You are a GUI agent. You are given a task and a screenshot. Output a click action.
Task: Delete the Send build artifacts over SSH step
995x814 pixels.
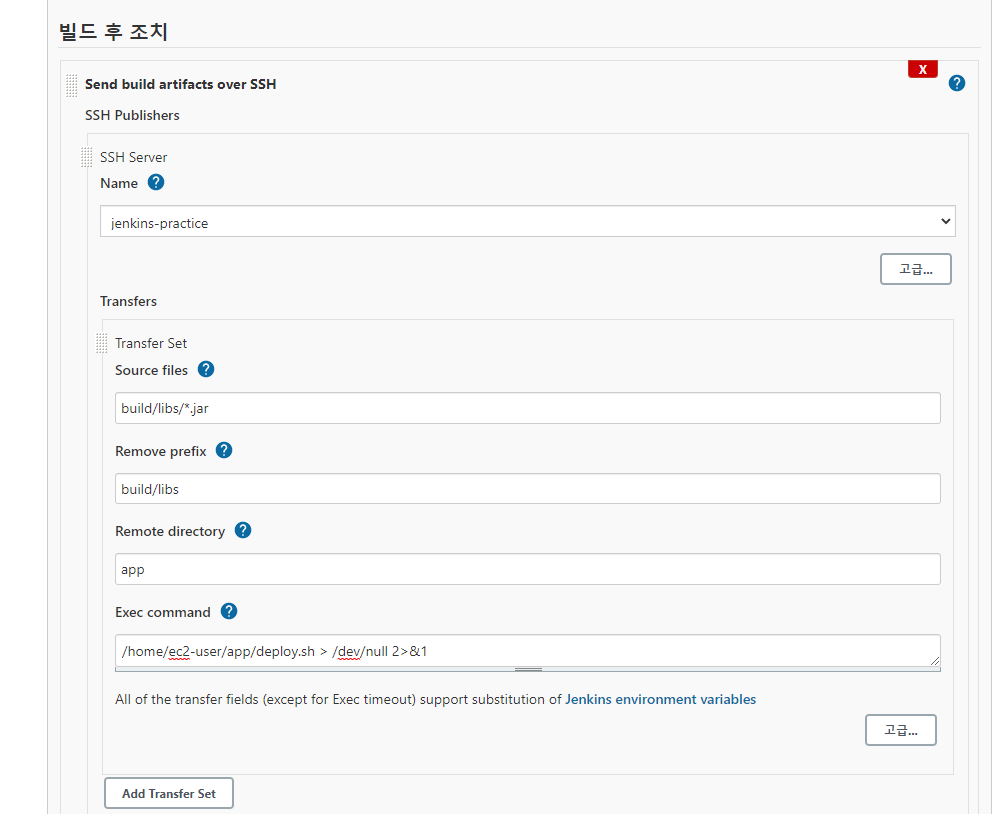pyautogui.click(x=922, y=69)
